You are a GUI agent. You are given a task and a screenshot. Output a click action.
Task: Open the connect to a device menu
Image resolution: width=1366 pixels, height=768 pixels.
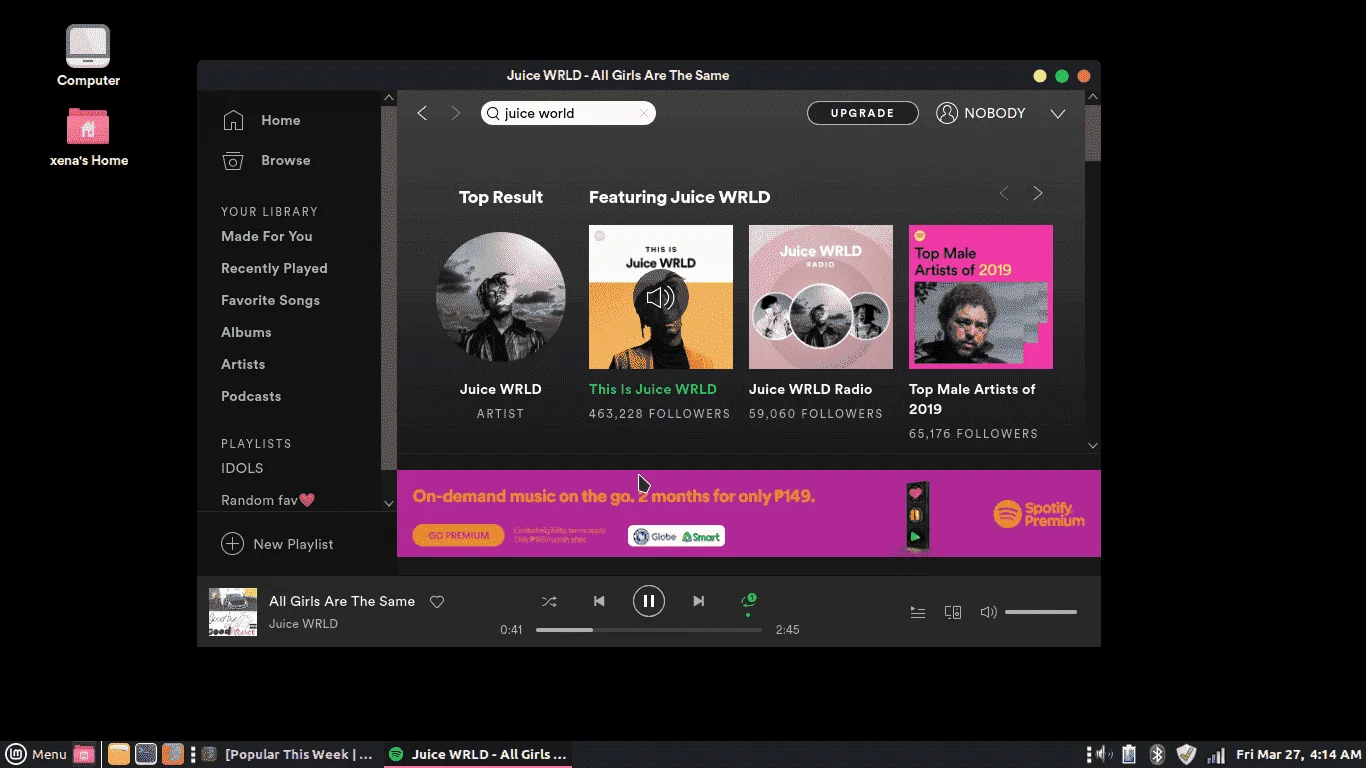953,612
